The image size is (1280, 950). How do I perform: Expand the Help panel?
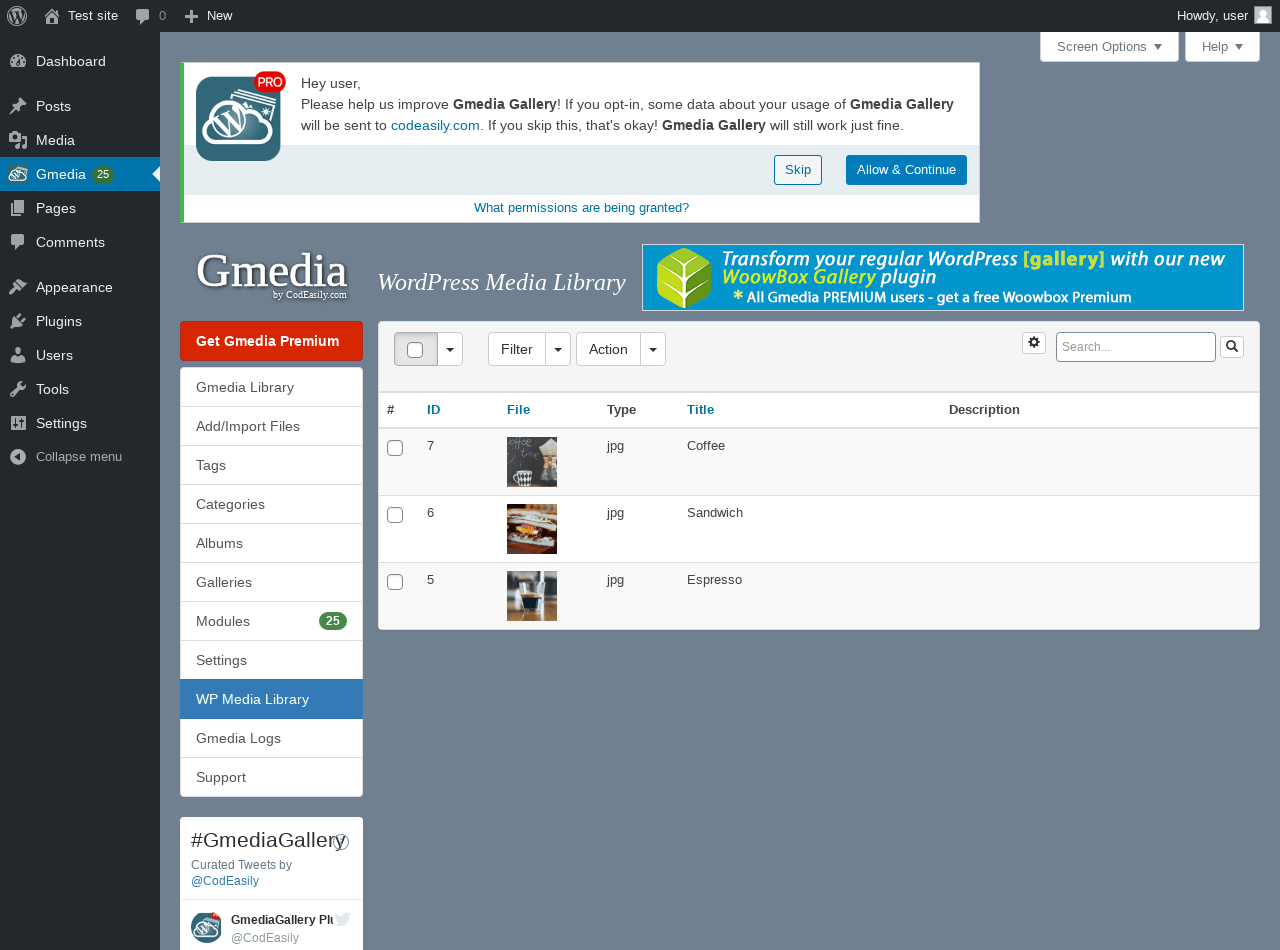click(x=1222, y=47)
